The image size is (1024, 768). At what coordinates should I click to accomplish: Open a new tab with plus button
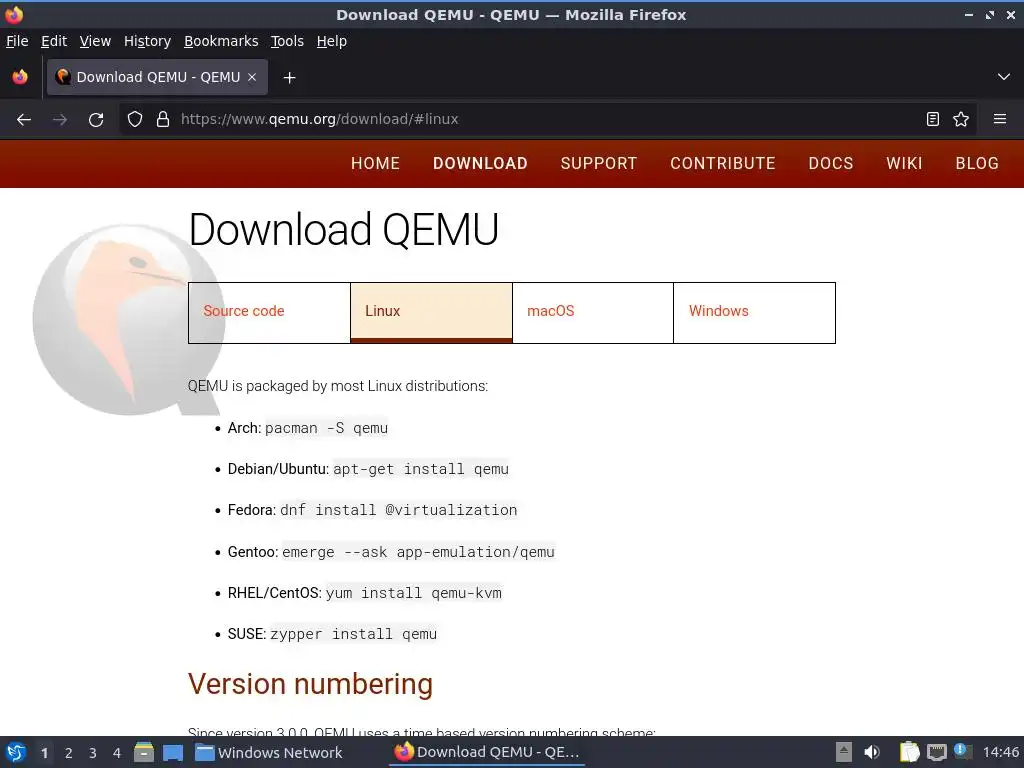click(x=289, y=78)
